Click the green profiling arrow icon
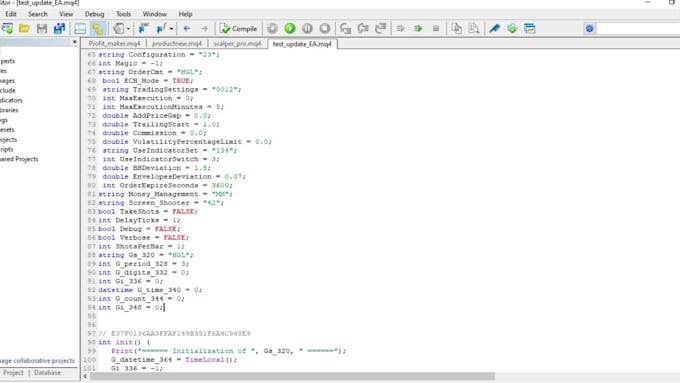Screen dimensions: 680x383 418,29
